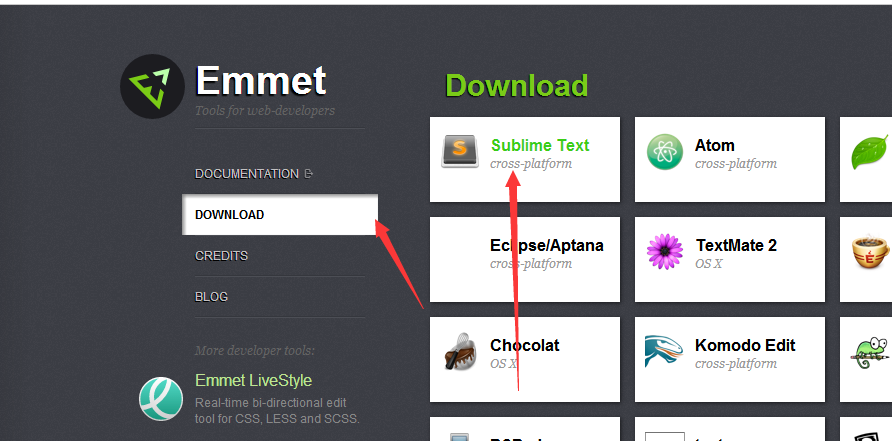The height and width of the screenshot is (441, 892).
Task: Click the Sublime Text app icon
Action: (x=460, y=151)
